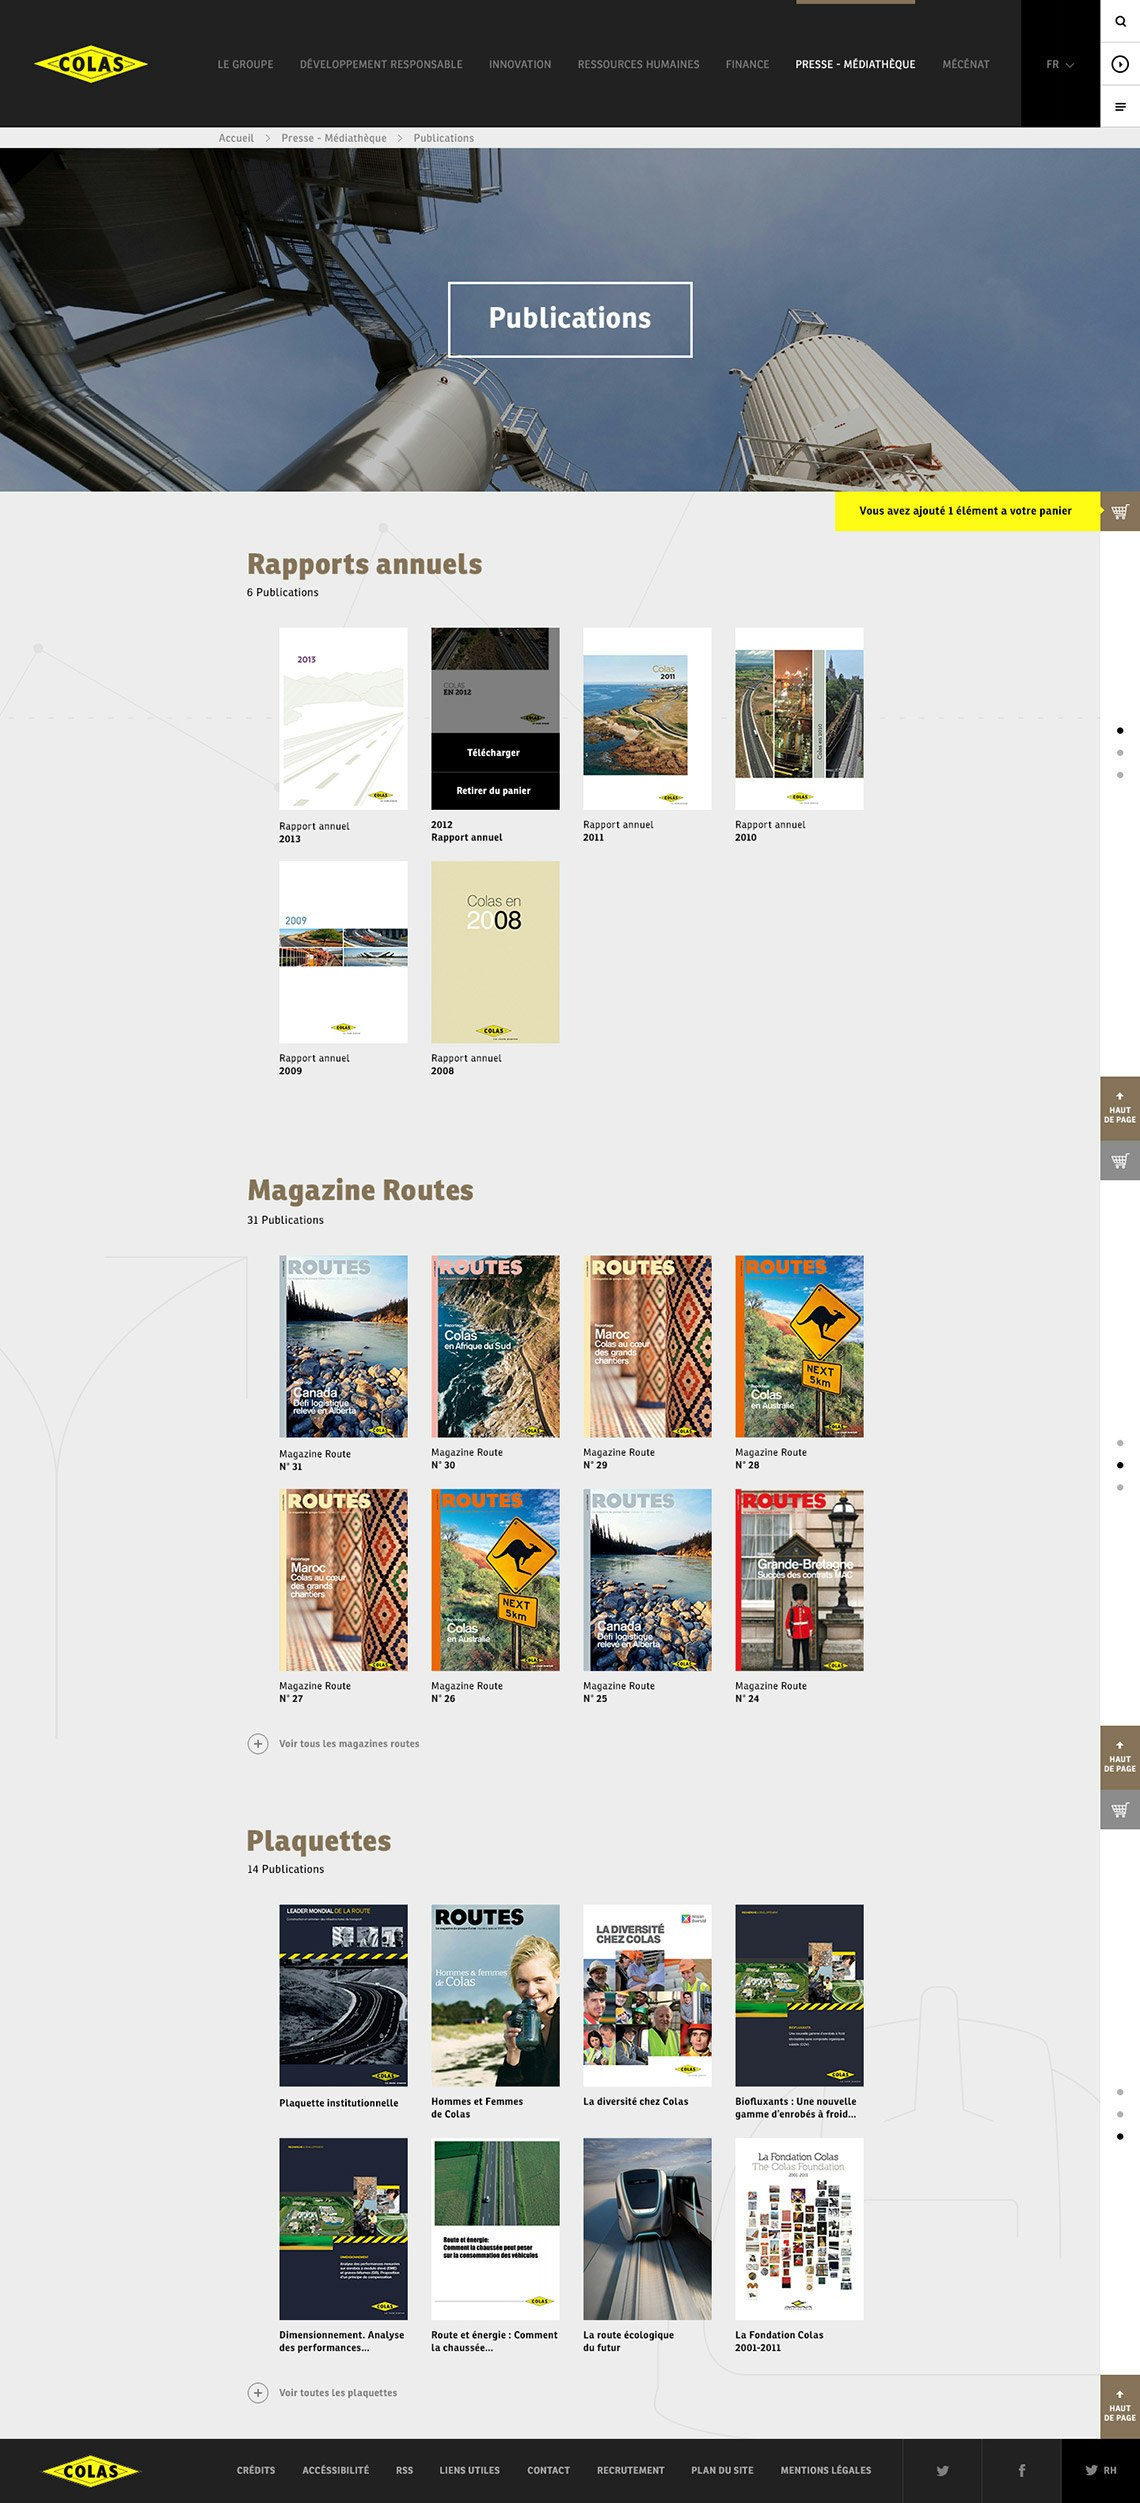Click Mentions légales in footer
The width and height of the screenshot is (1140, 2503).
[826, 2470]
